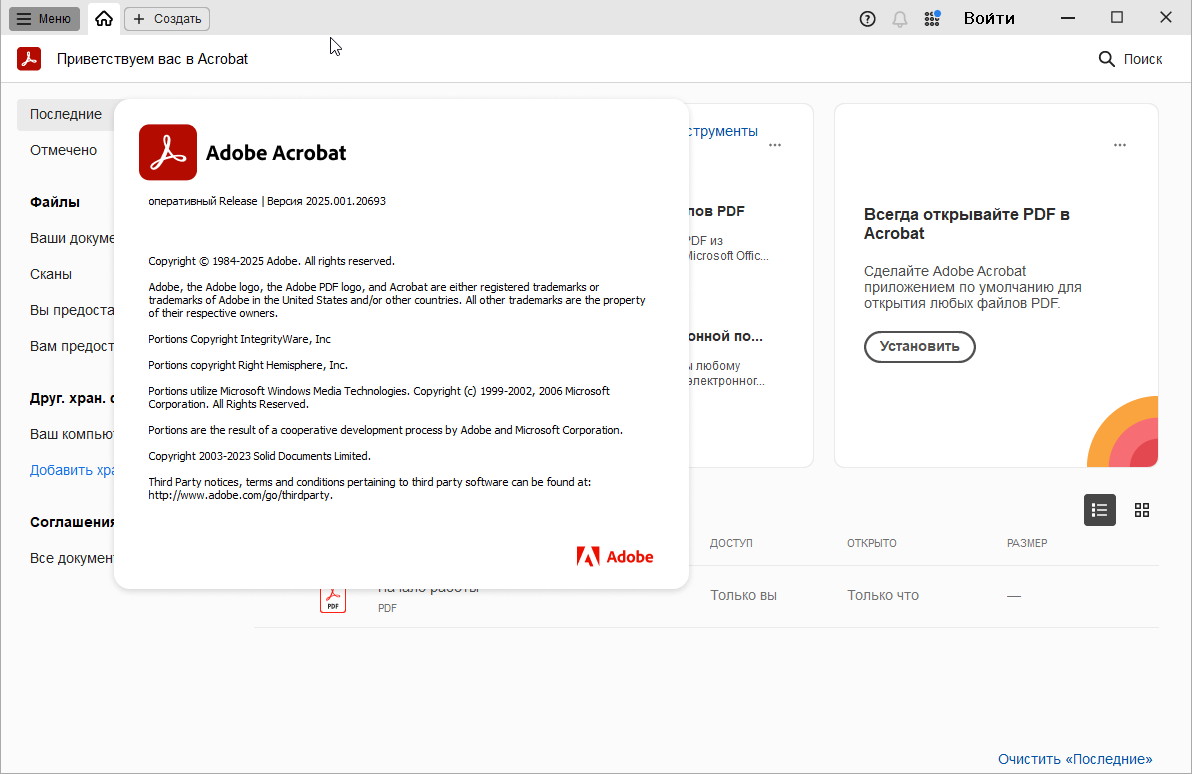Click Всегда открывайте PDF в Acrobat heading
1192x774 pixels.
tap(966, 224)
